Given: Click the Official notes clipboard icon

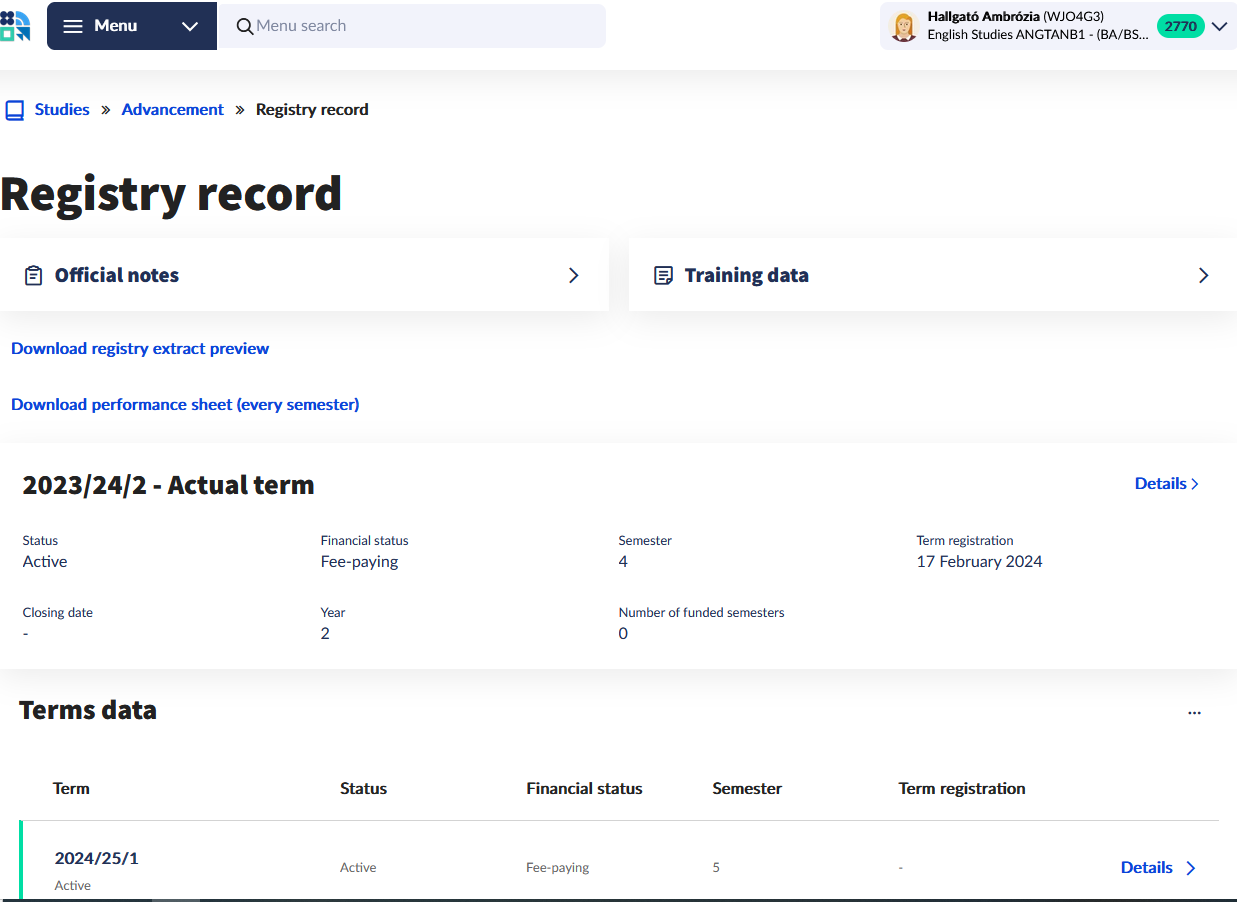Looking at the screenshot, I should [x=33, y=275].
